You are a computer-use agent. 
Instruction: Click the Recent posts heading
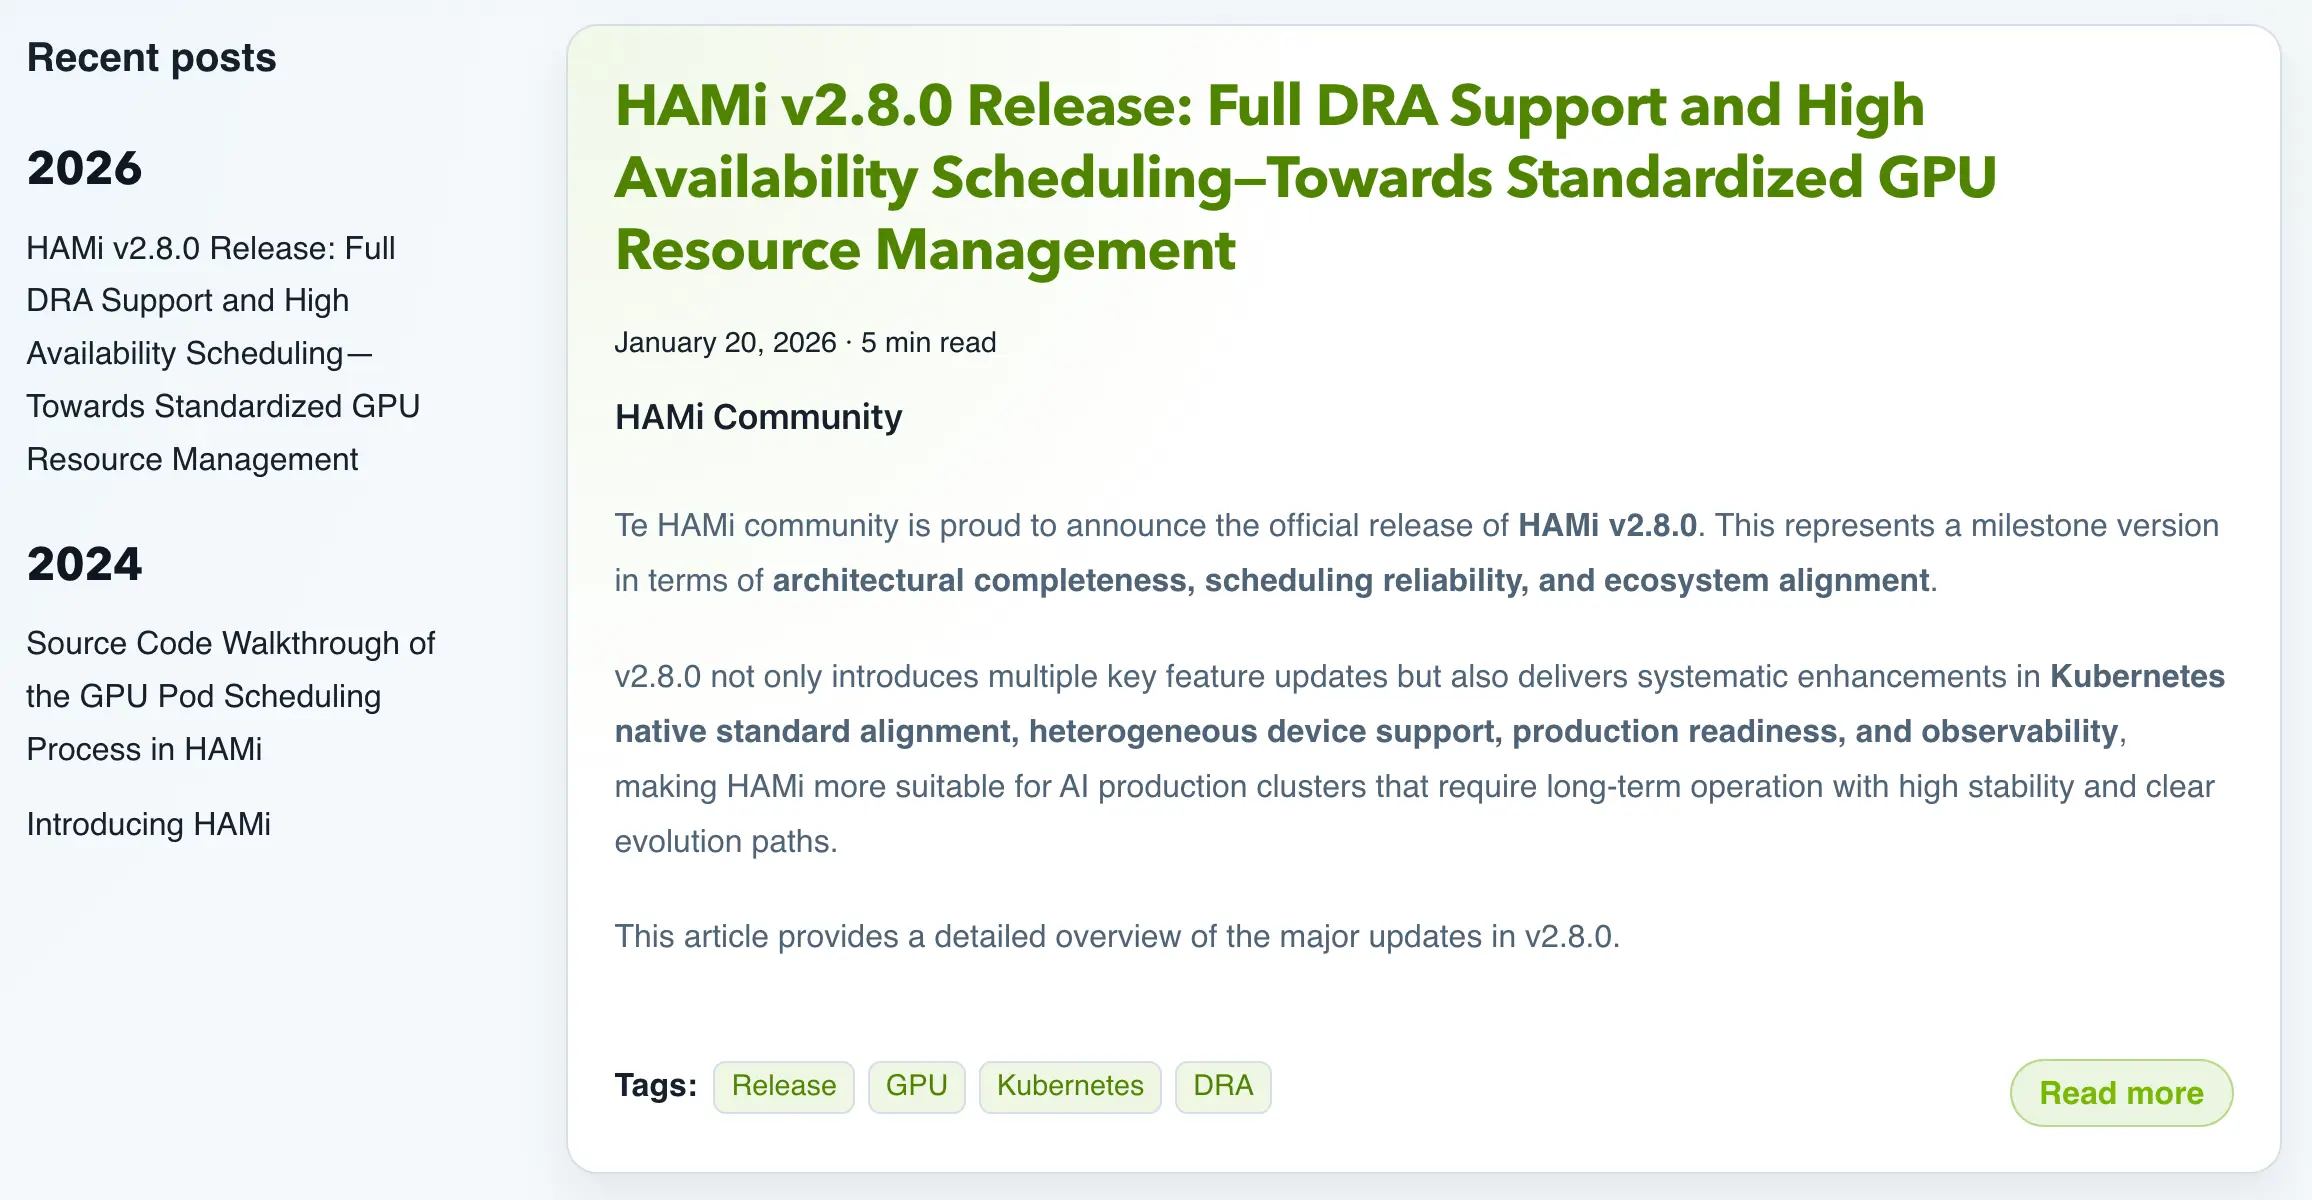coord(151,57)
